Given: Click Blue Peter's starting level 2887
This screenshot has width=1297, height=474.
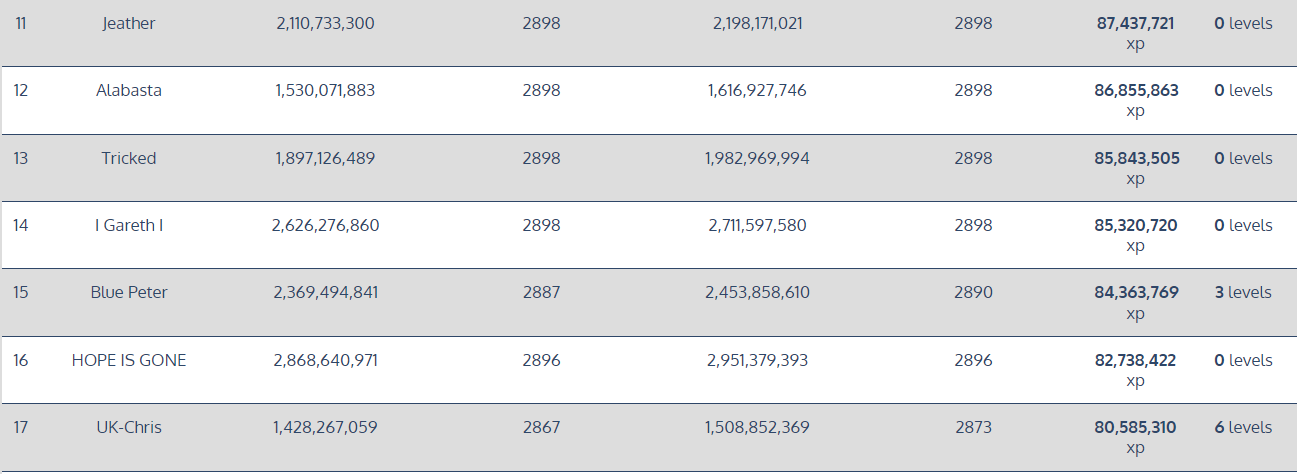Looking at the screenshot, I should coord(541,292).
